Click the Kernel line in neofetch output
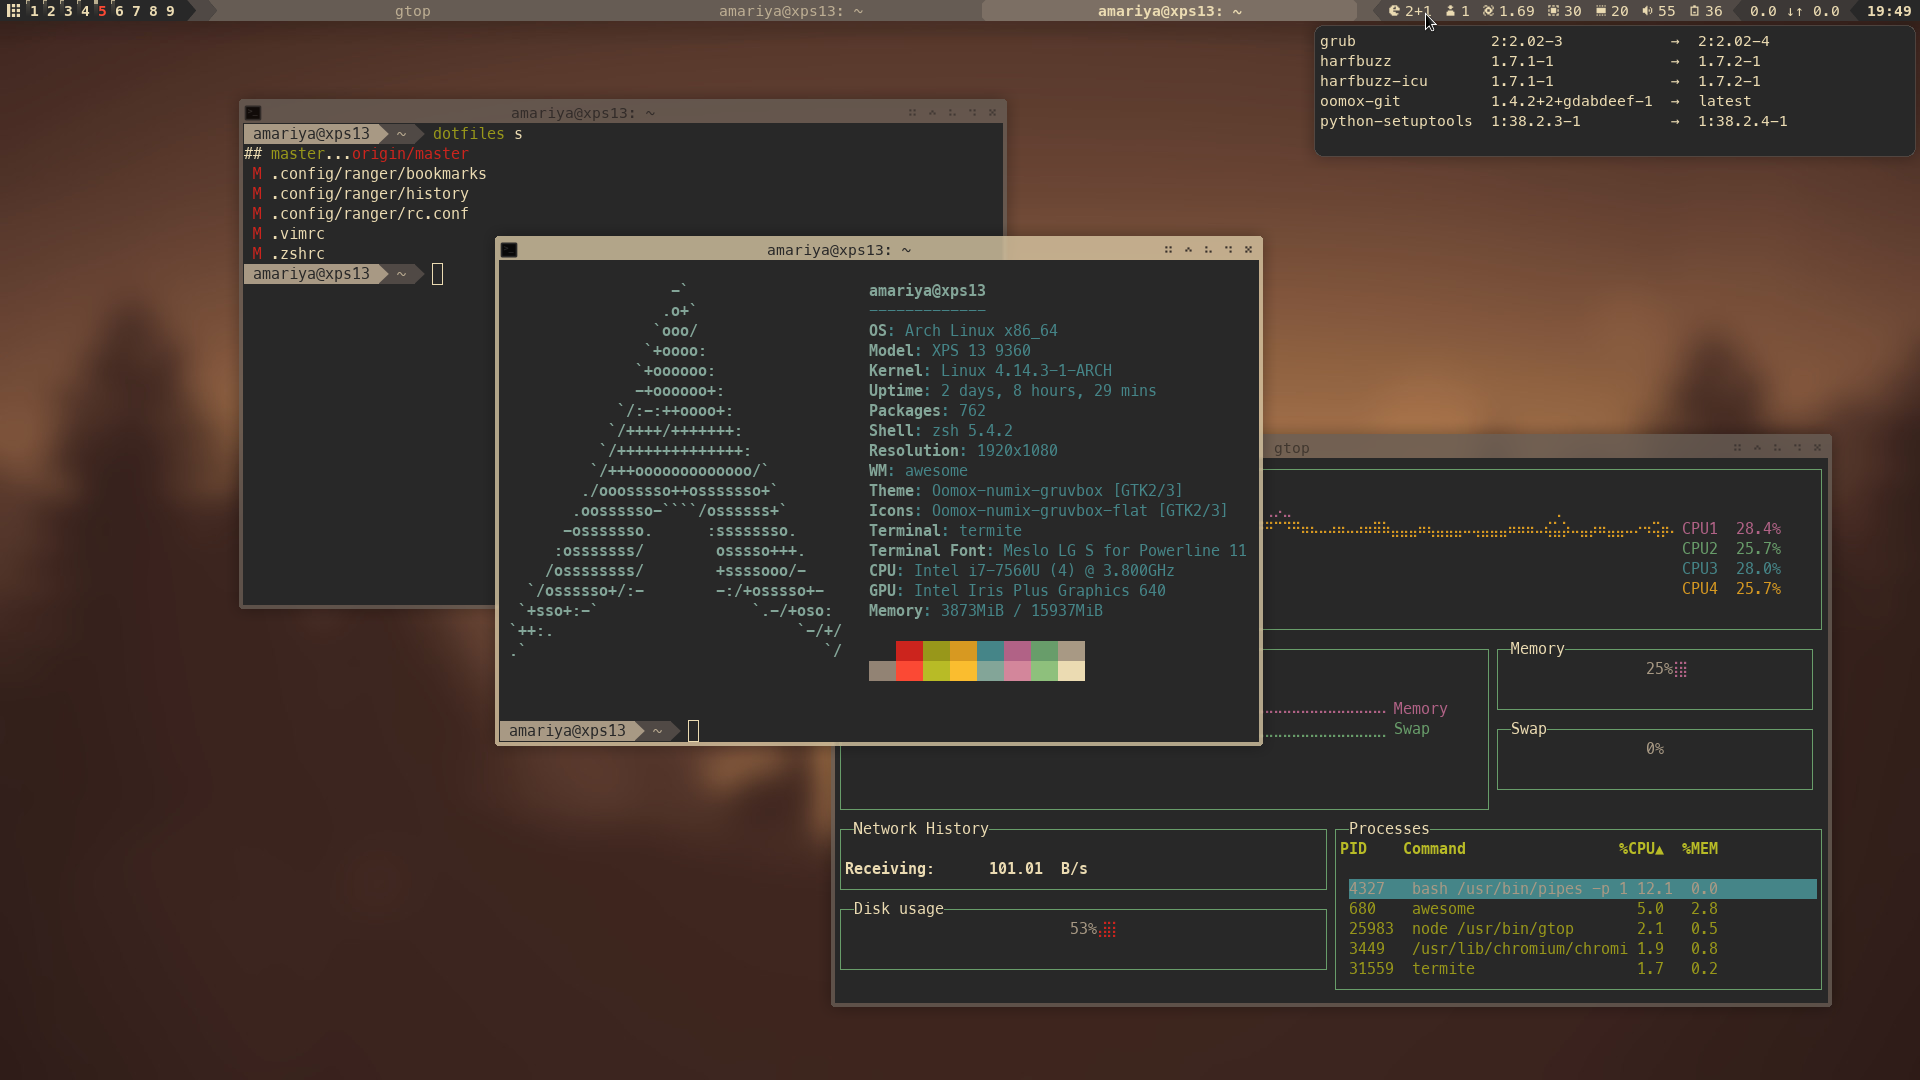Screen dimensions: 1920x1080 (990, 371)
